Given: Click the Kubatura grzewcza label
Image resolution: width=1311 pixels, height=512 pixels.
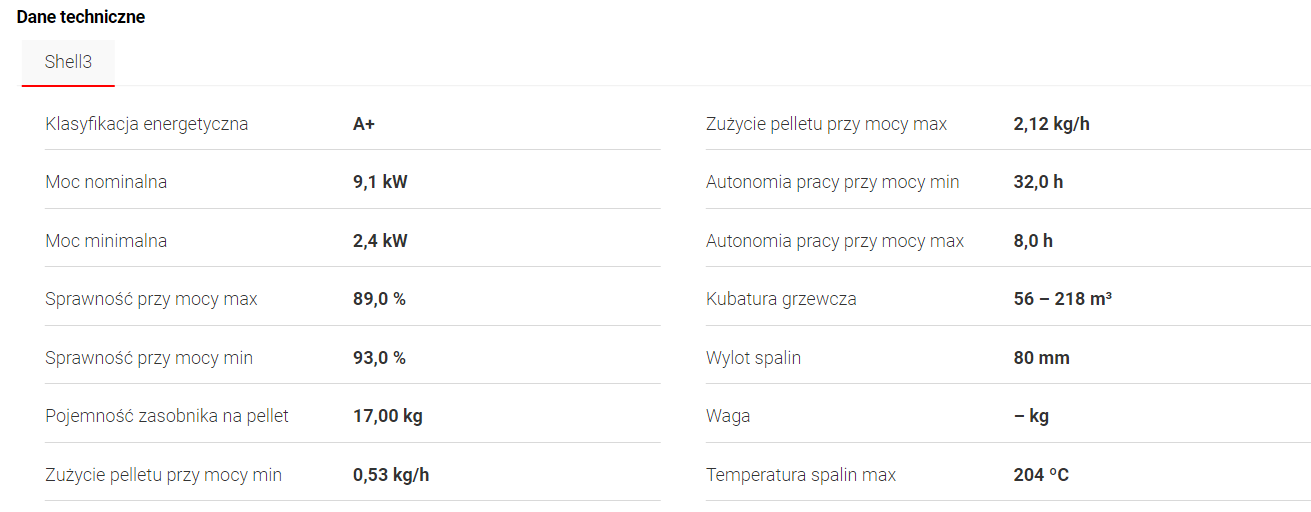Looking at the screenshot, I should pyautogui.click(x=781, y=299).
